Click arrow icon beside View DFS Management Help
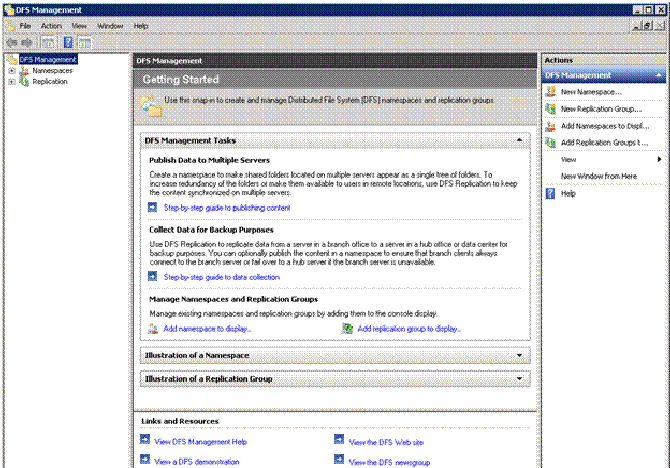 (145, 439)
